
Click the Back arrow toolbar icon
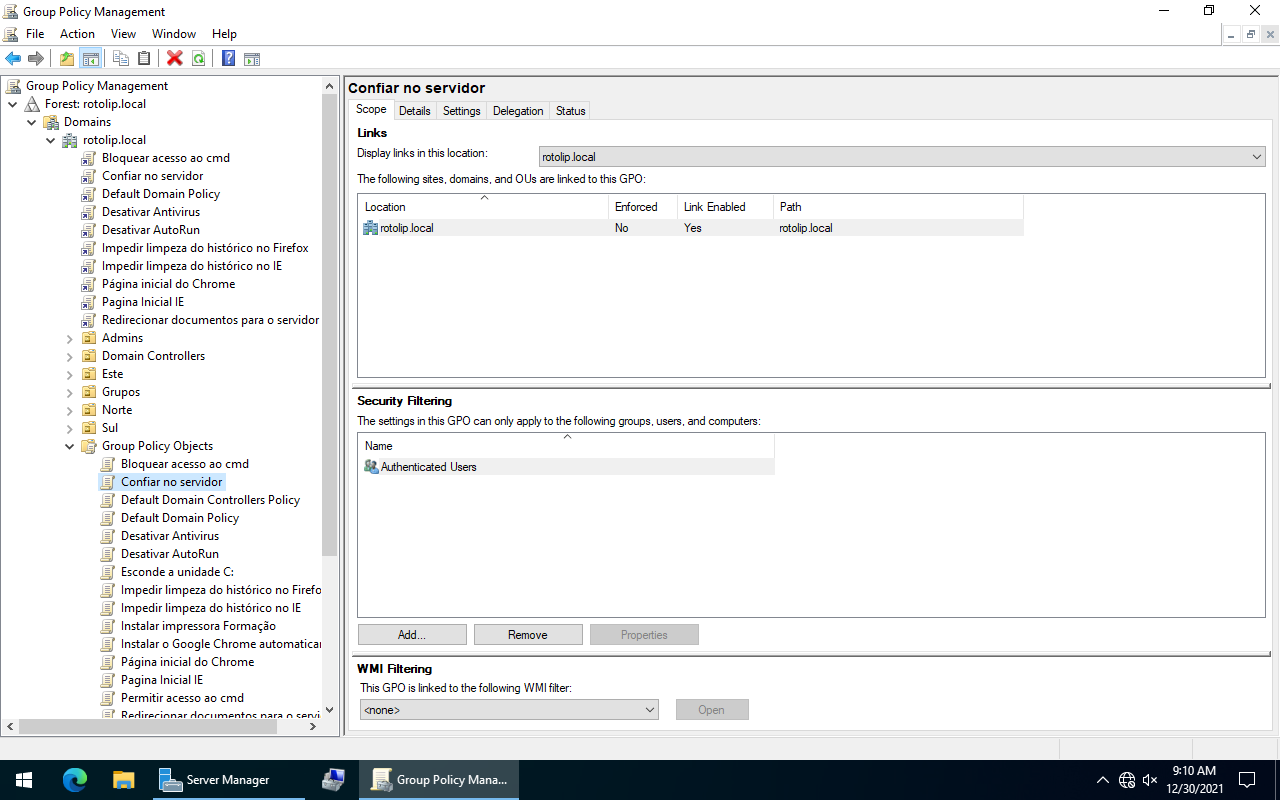coord(13,59)
